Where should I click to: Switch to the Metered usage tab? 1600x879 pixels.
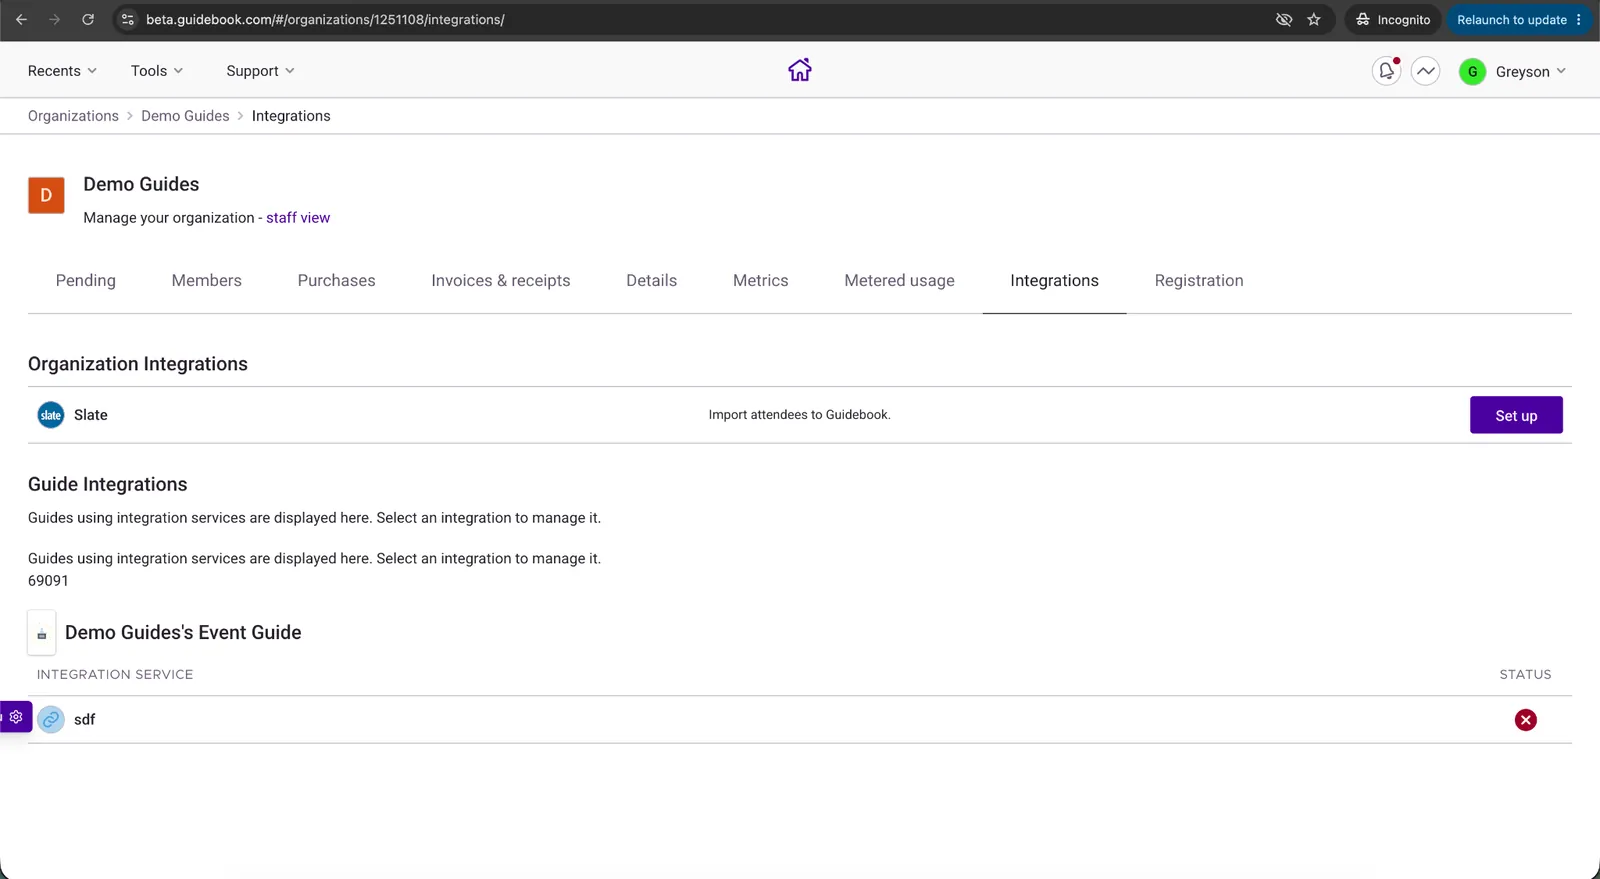tap(900, 281)
